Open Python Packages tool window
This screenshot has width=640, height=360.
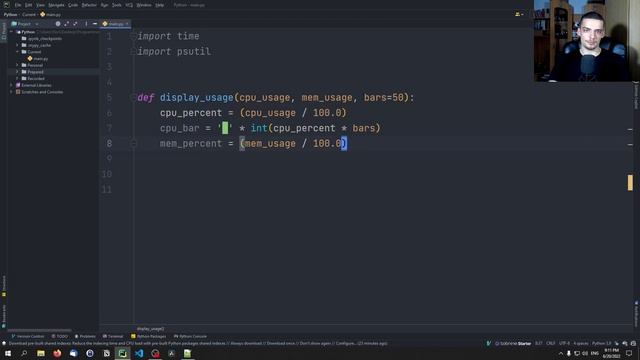149,336
